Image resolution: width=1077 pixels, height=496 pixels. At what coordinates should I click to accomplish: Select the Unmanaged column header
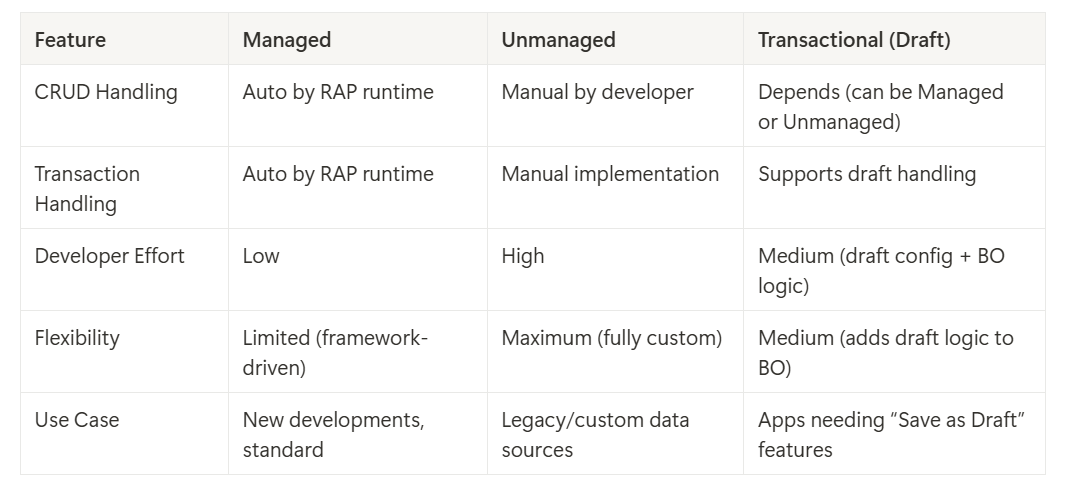click(615, 39)
